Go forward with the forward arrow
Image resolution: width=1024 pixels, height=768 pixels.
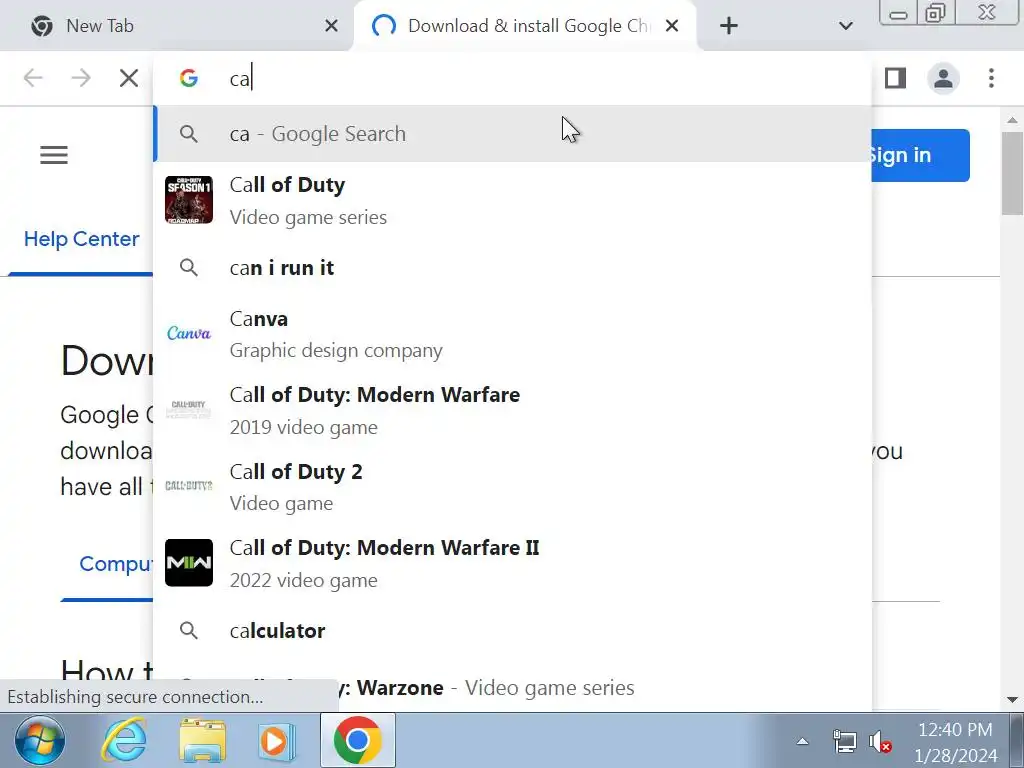(x=81, y=78)
